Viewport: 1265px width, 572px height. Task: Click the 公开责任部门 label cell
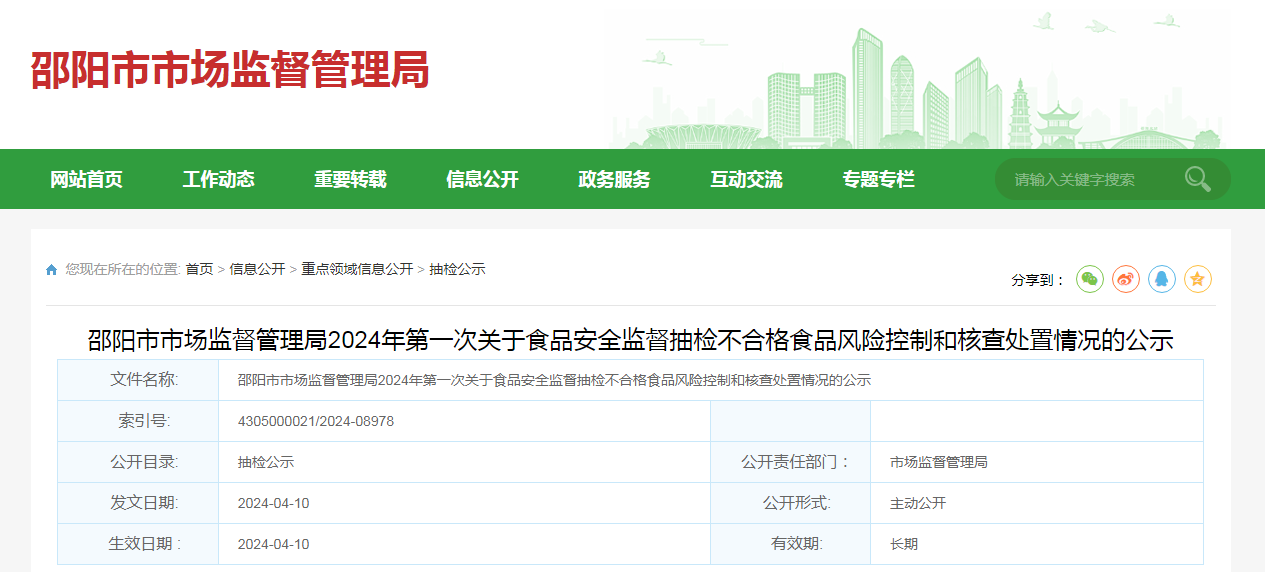791,462
